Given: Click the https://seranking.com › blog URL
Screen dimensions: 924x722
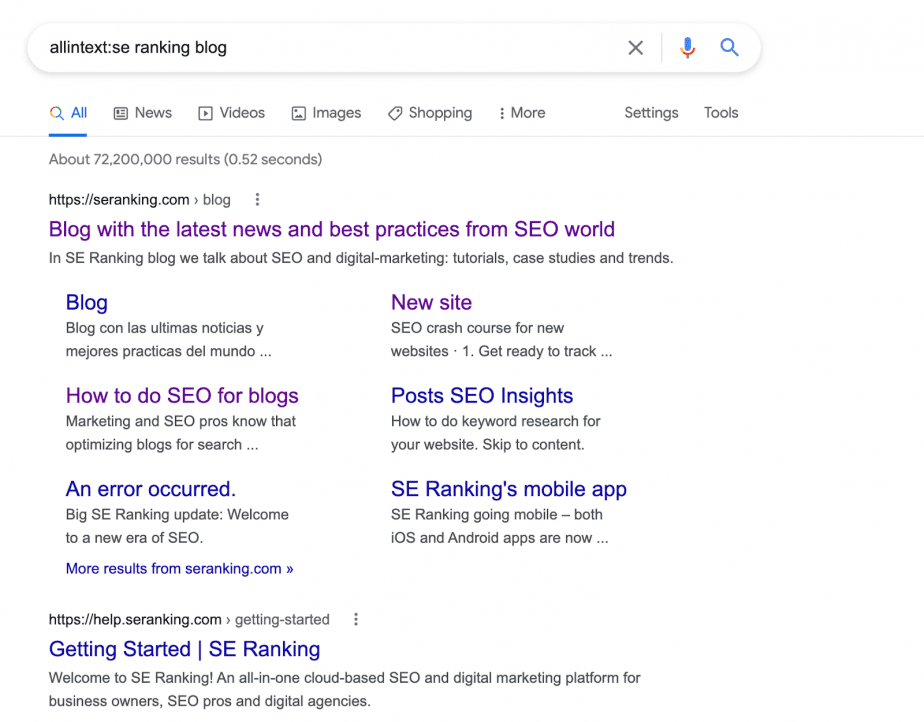Looking at the screenshot, I should click(140, 200).
